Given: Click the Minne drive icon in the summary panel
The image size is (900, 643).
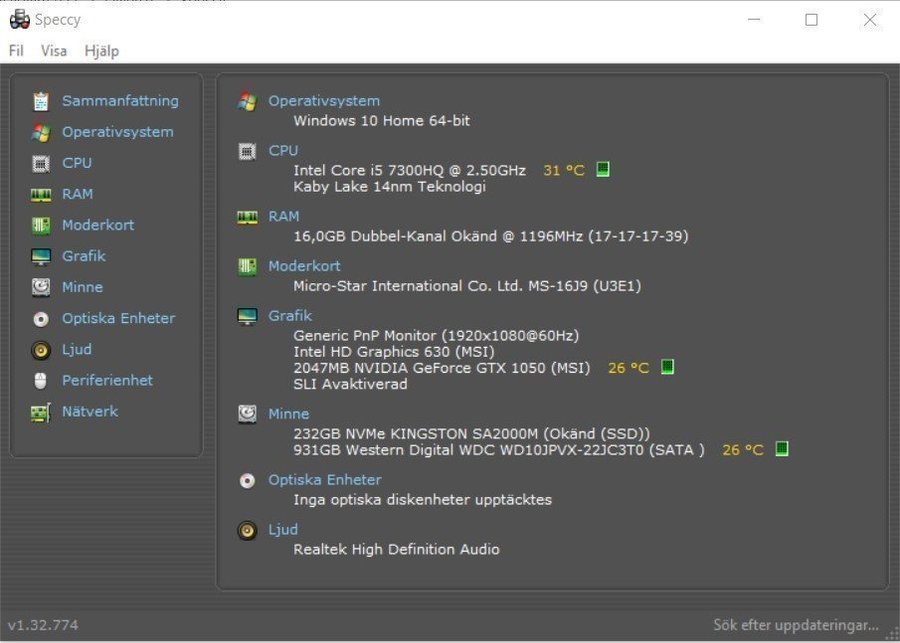Looking at the screenshot, I should point(247,414).
